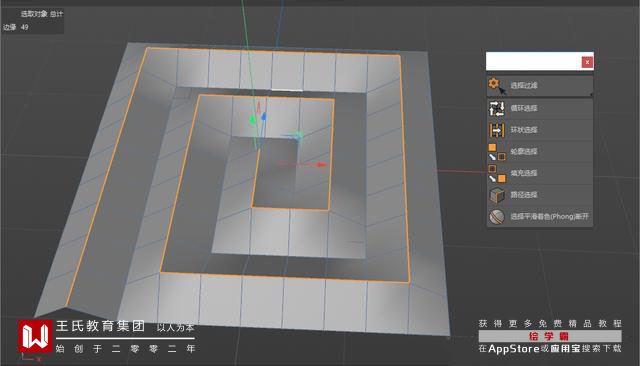
Task: Choose 填充选择 fill selection tool
Action: 539,173
